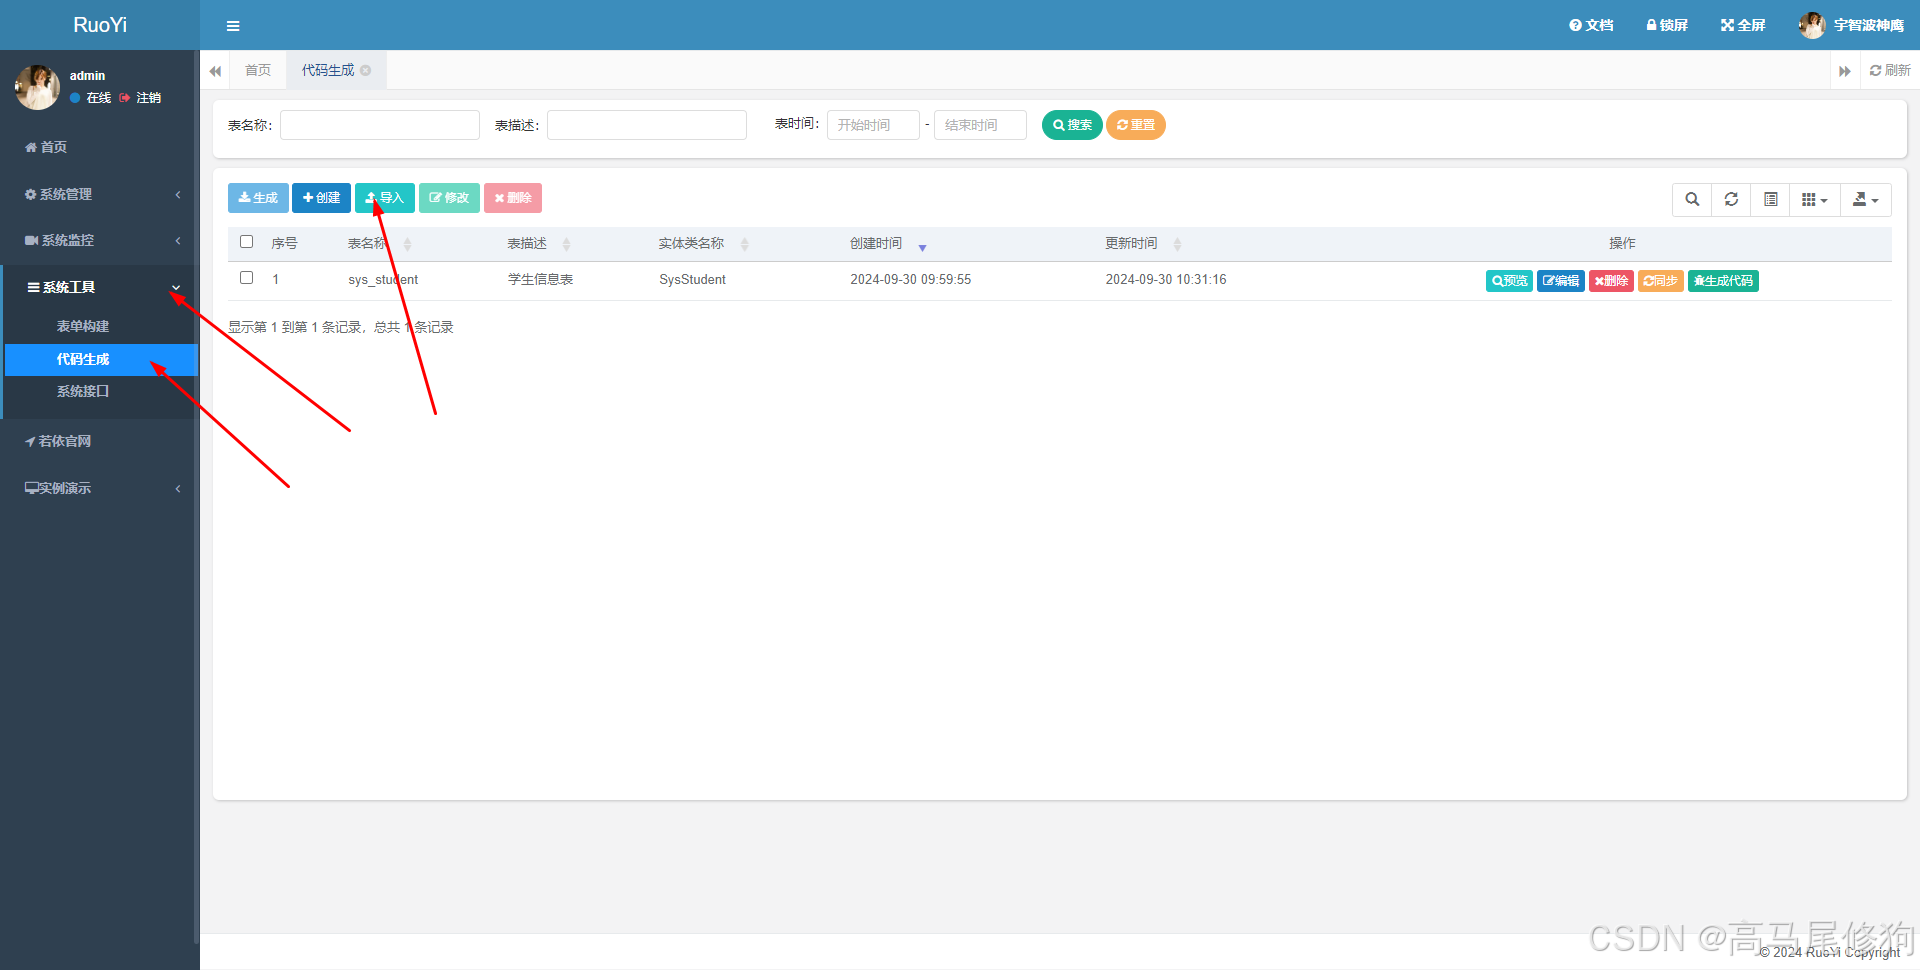
Task: Switch to the 首页 tab
Action: 258,70
